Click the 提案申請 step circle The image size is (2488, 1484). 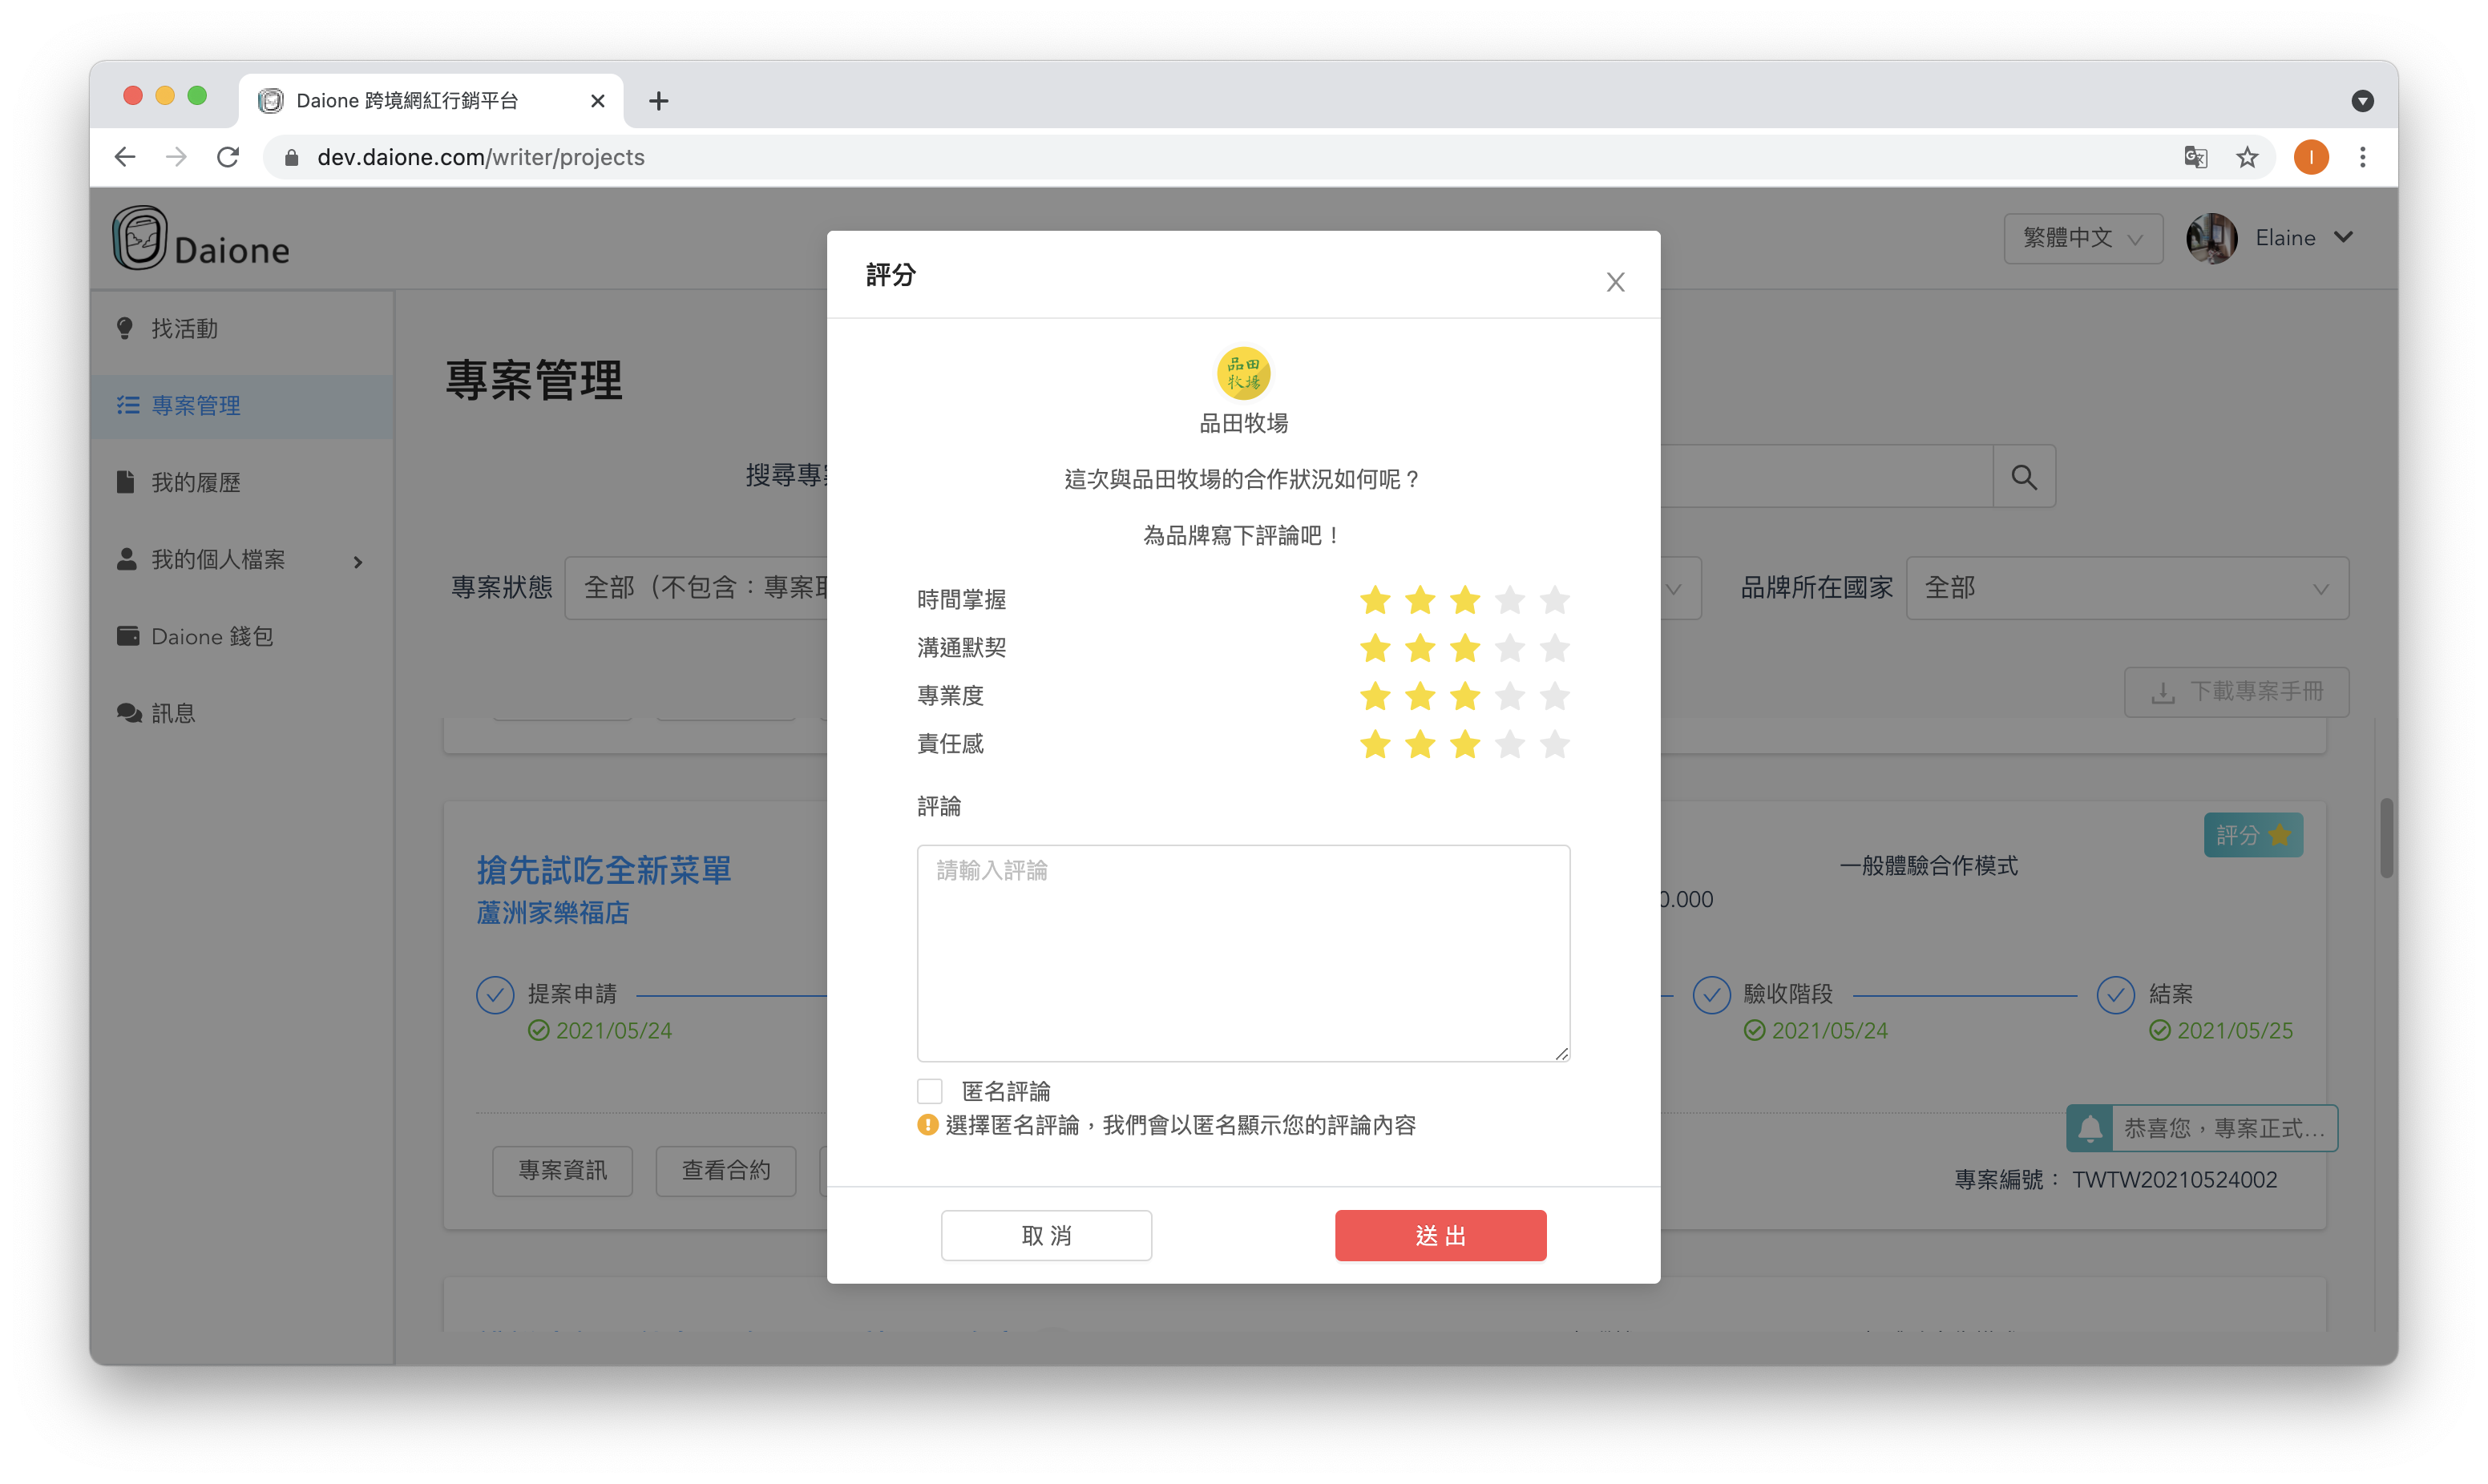tap(495, 995)
